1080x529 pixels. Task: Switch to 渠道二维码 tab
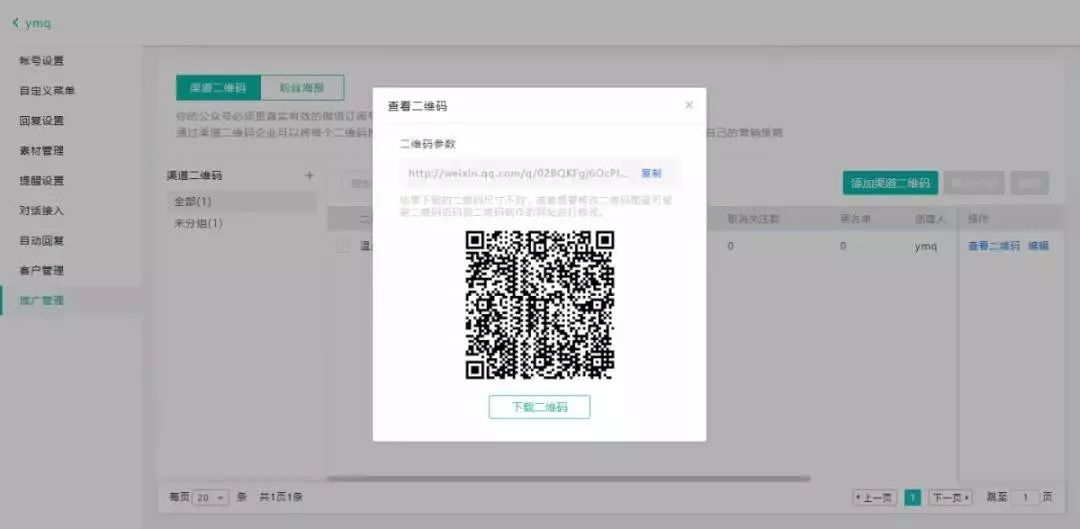(x=218, y=88)
